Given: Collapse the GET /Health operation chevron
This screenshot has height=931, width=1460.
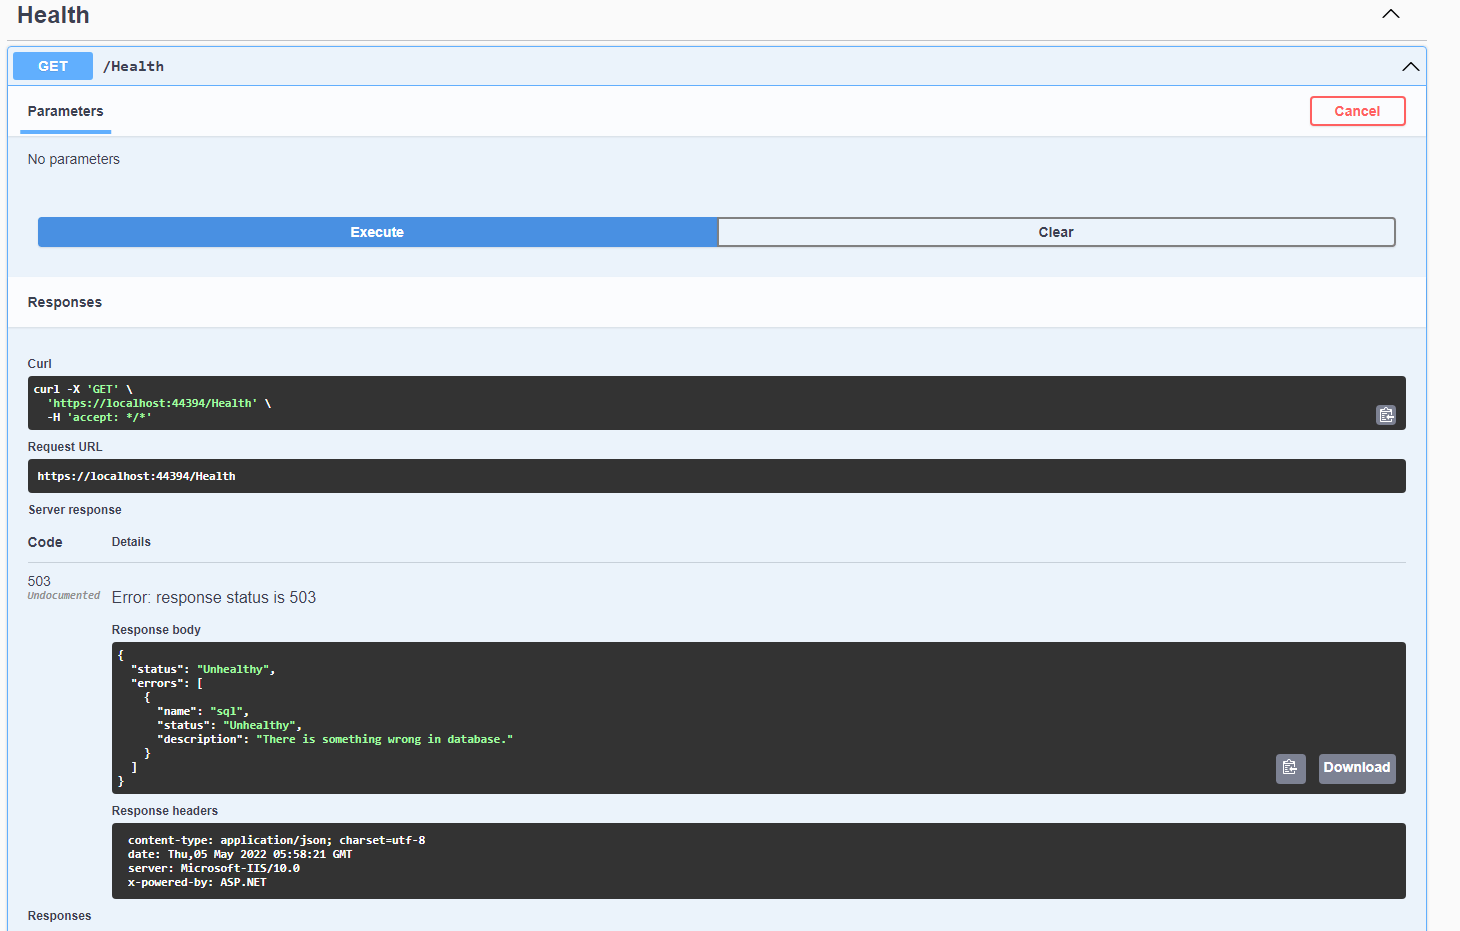Looking at the screenshot, I should (x=1410, y=67).
